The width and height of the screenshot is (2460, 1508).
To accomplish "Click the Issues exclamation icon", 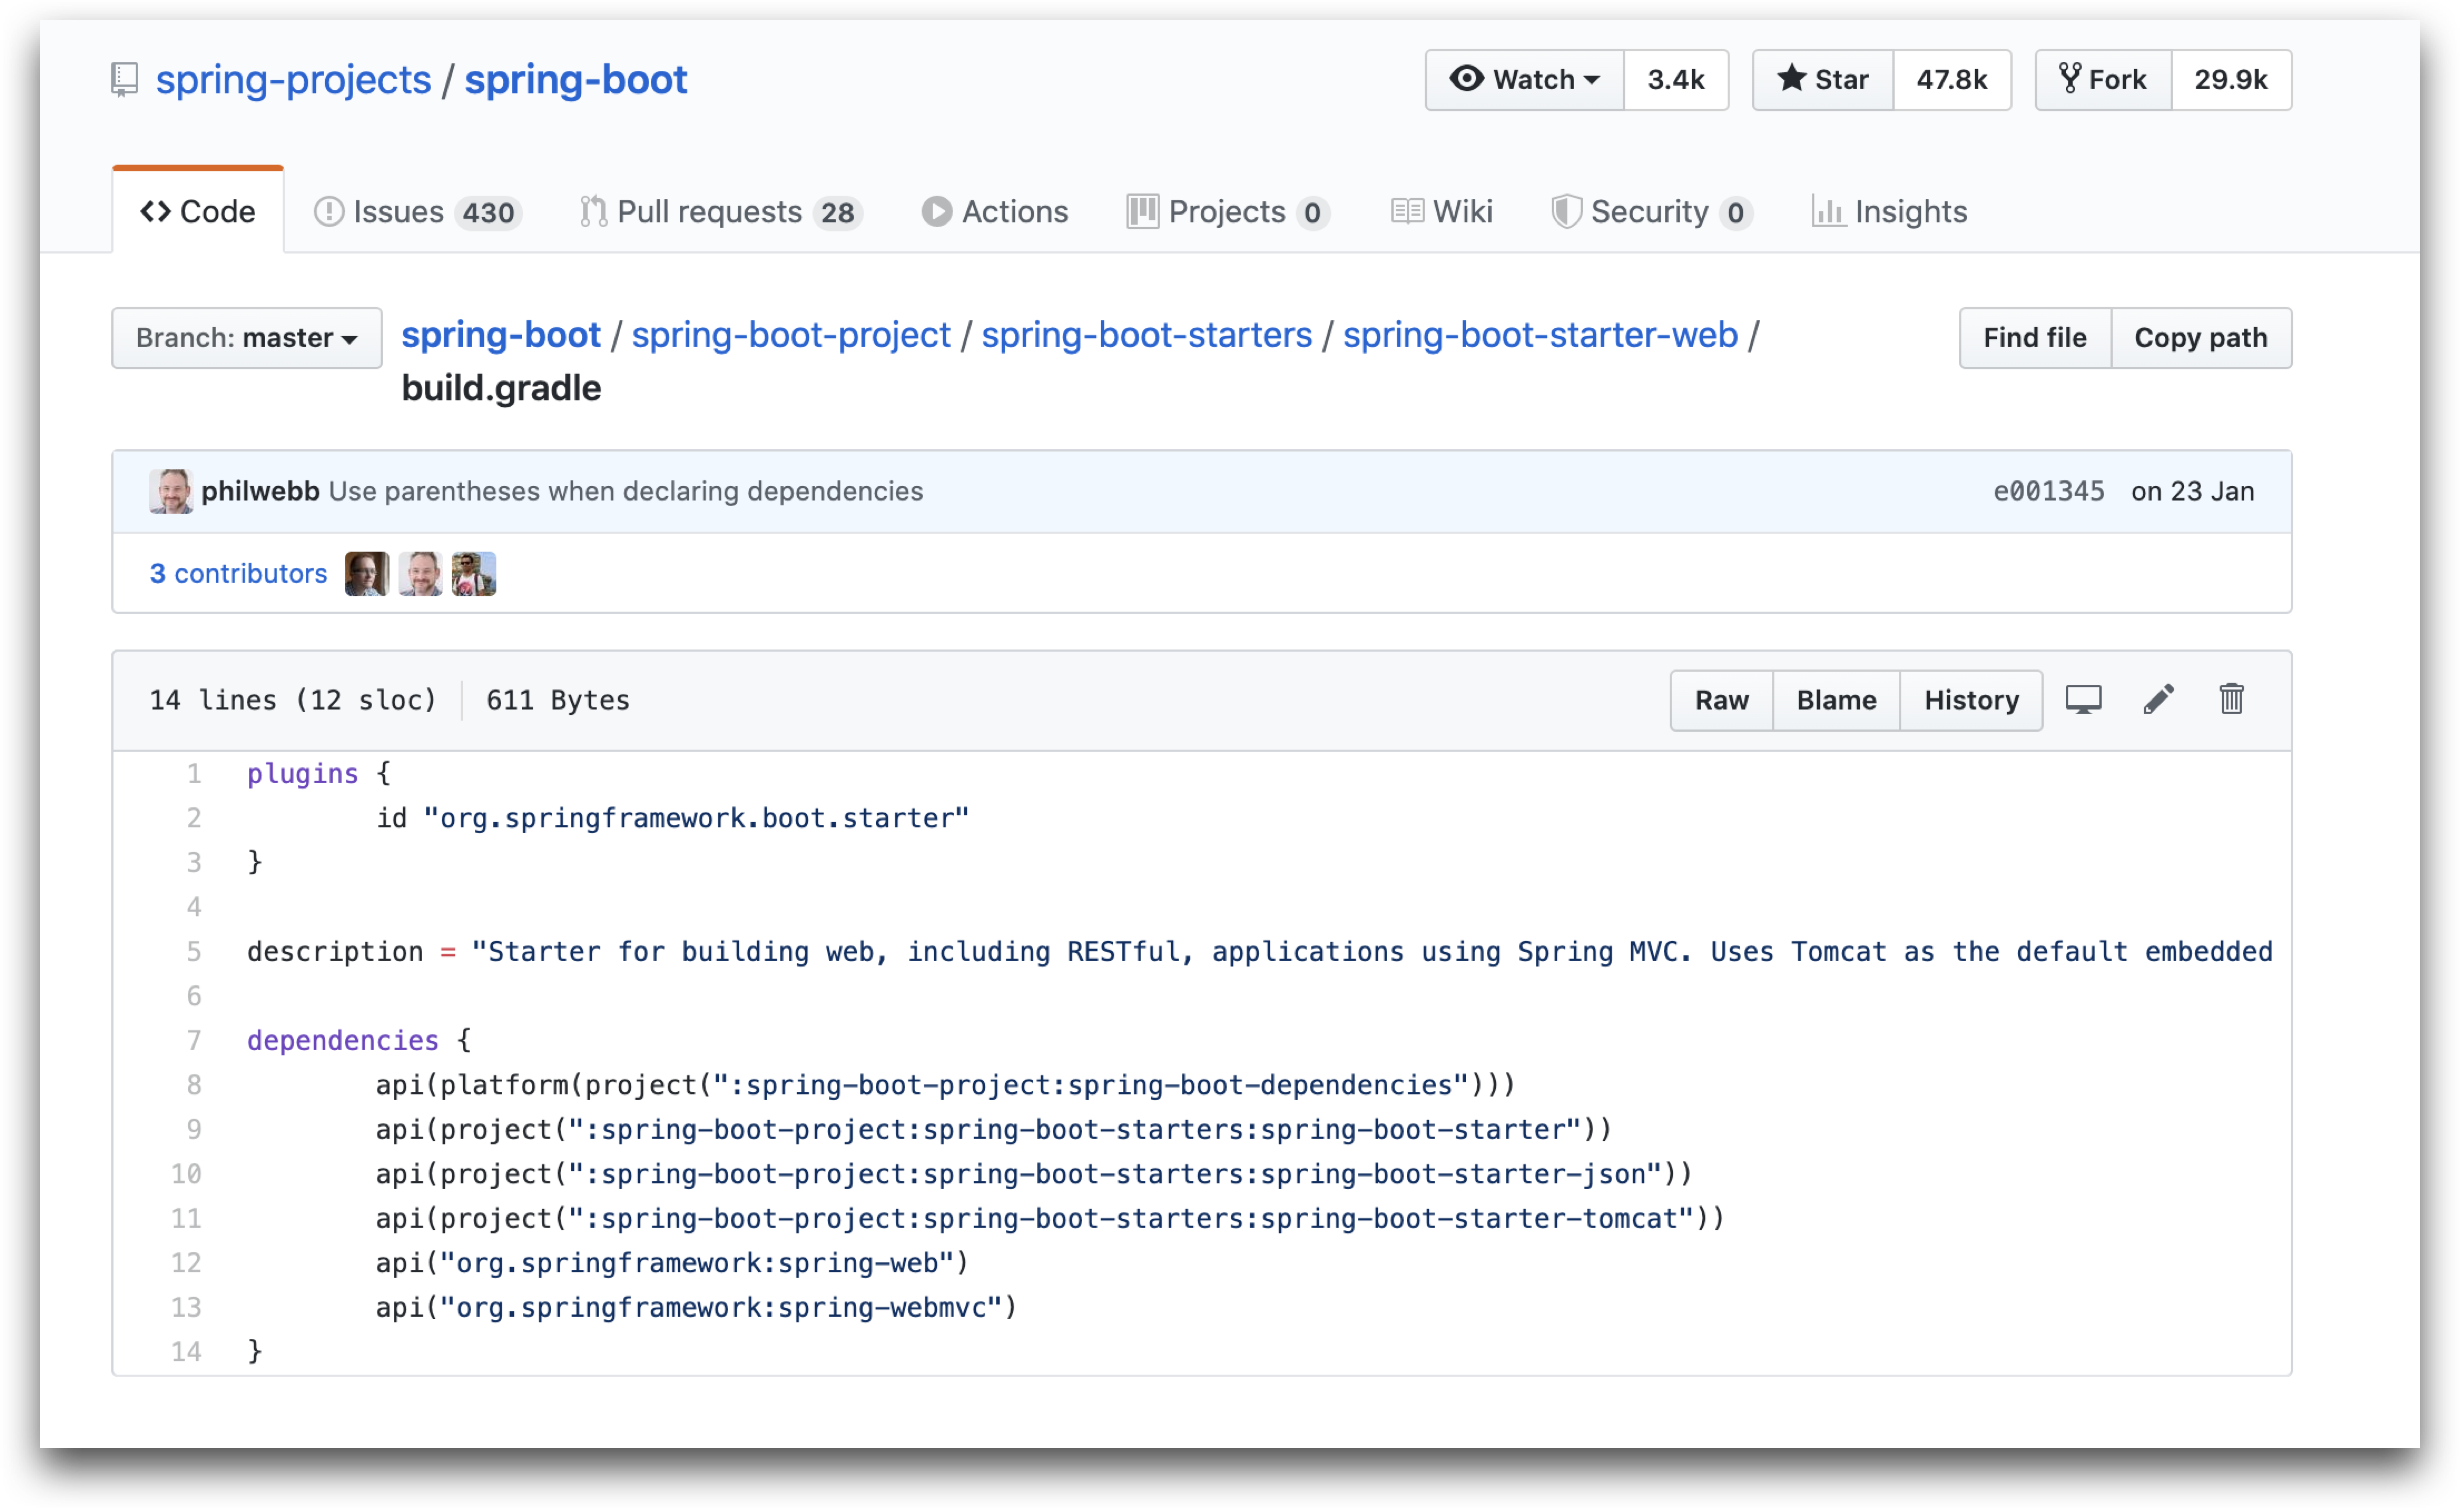I will 329,211.
